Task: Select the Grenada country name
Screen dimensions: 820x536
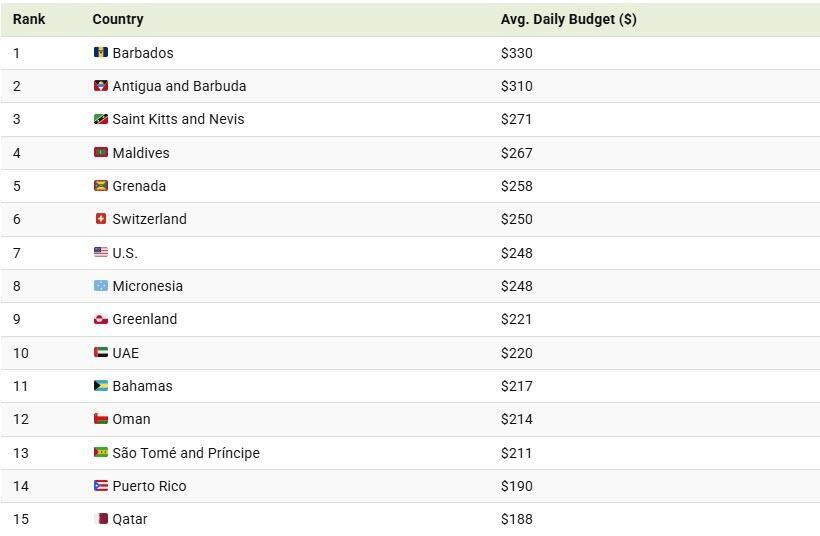Action: coord(139,186)
